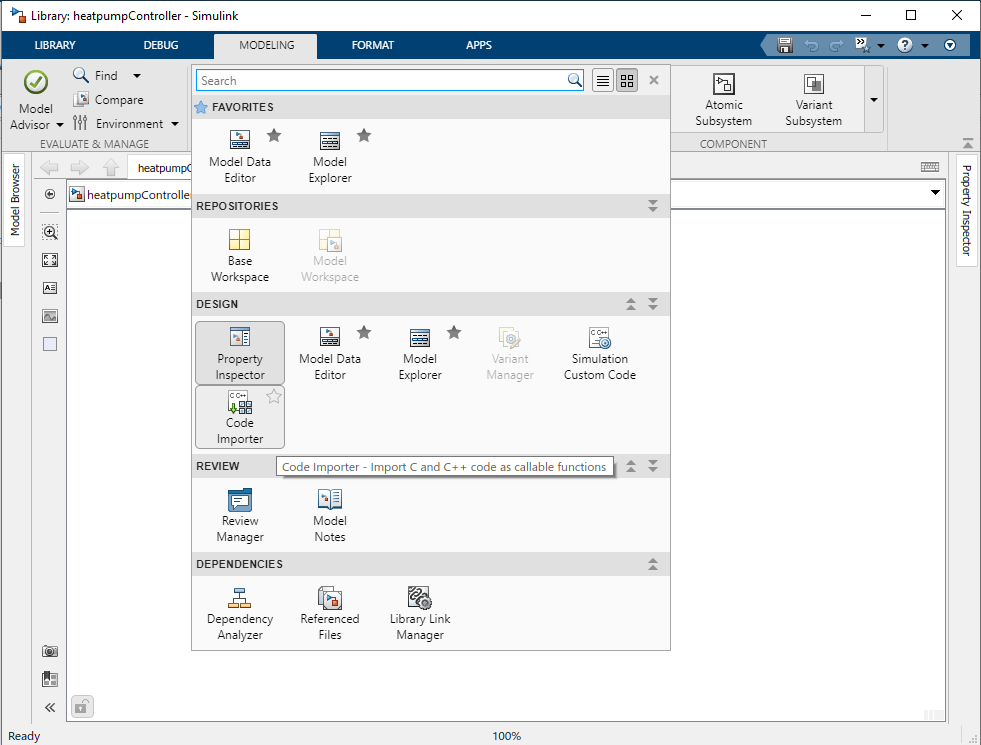Switch to the DEBUG tab
Image resolution: width=981 pixels, height=745 pixels.
point(161,45)
